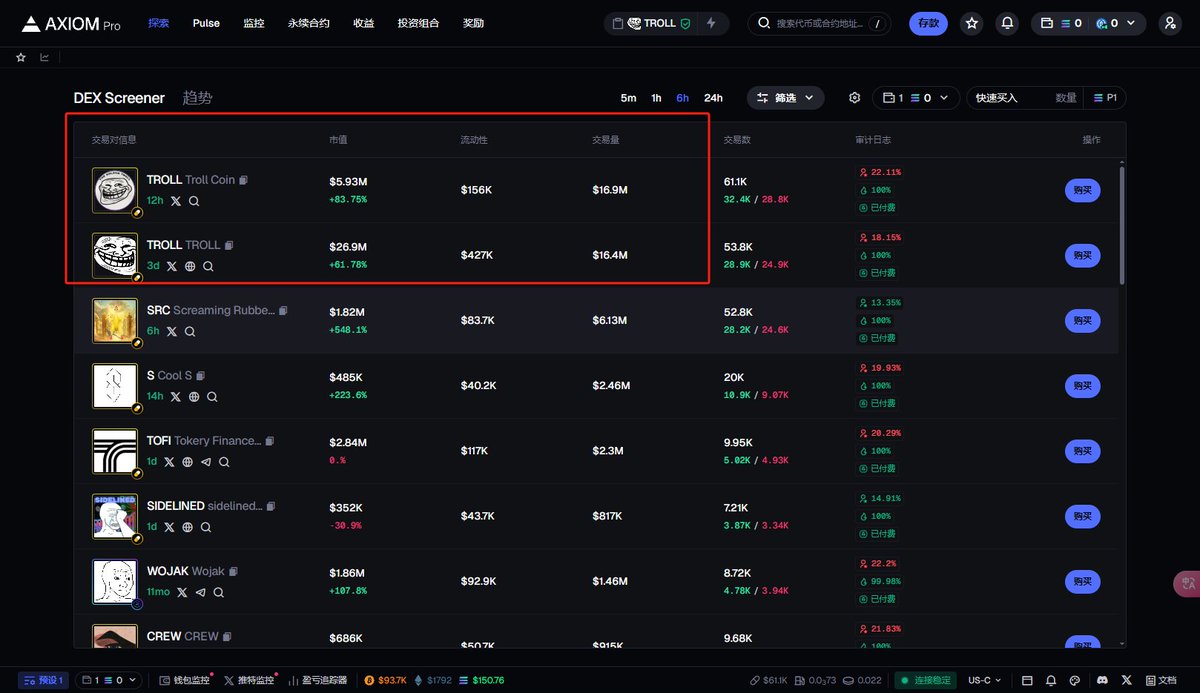
Task: Expand the 筛选 filter dropdown
Action: (786, 98)
